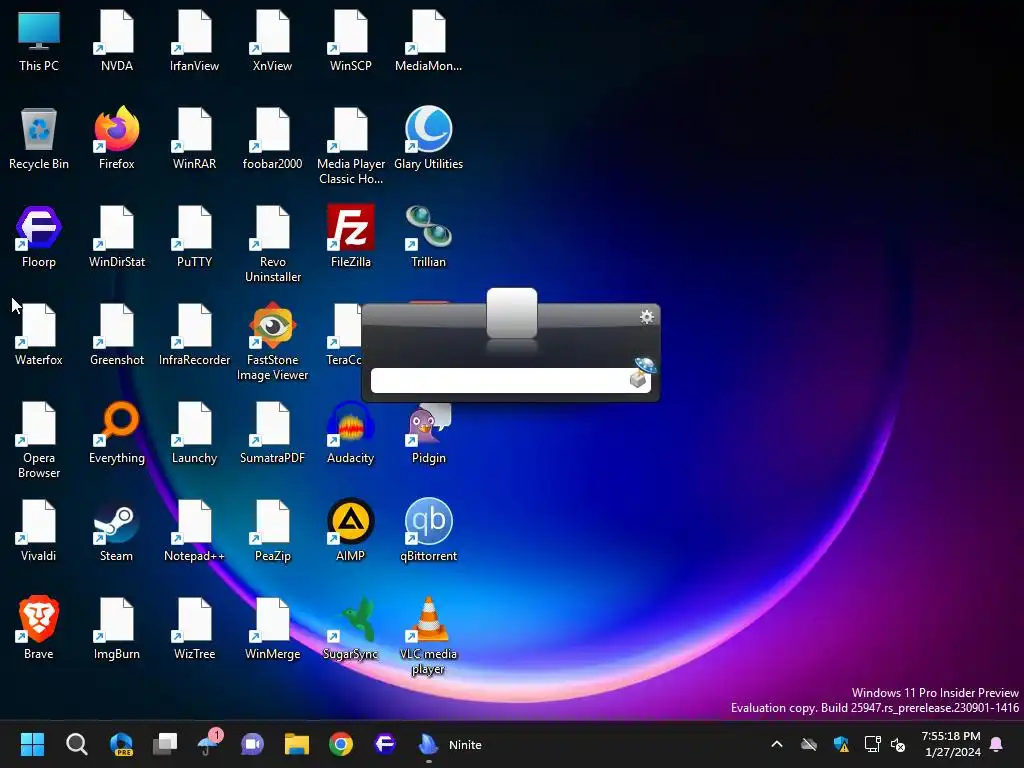
Task: Select the Recycle Bin icon
Action: (39, 139)
